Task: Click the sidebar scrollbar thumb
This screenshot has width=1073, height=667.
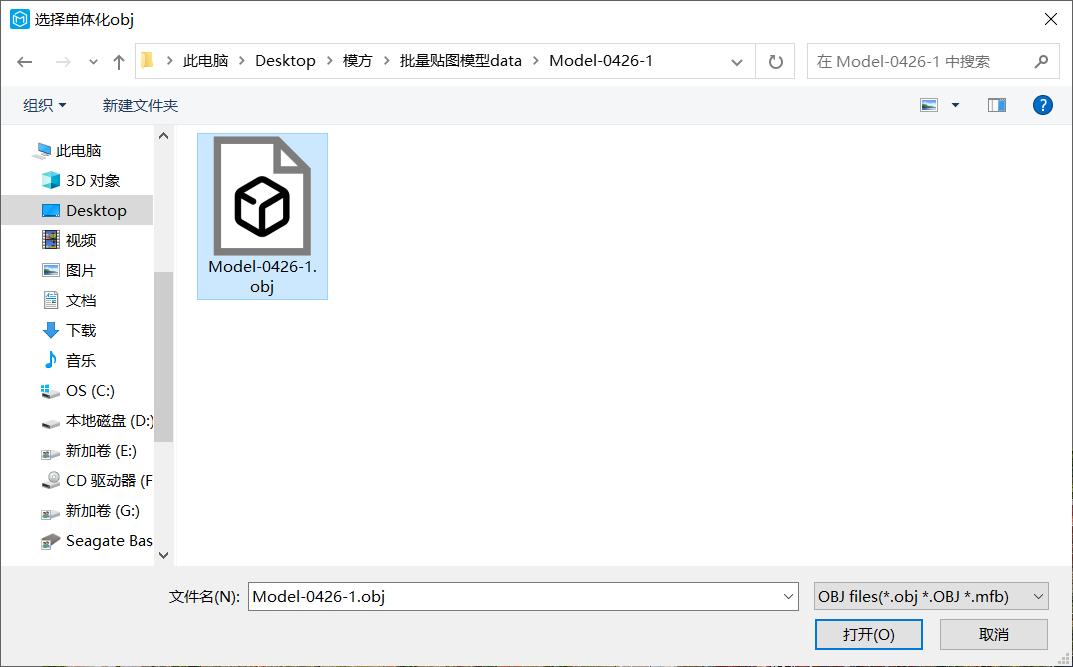Action: [164, 356]
